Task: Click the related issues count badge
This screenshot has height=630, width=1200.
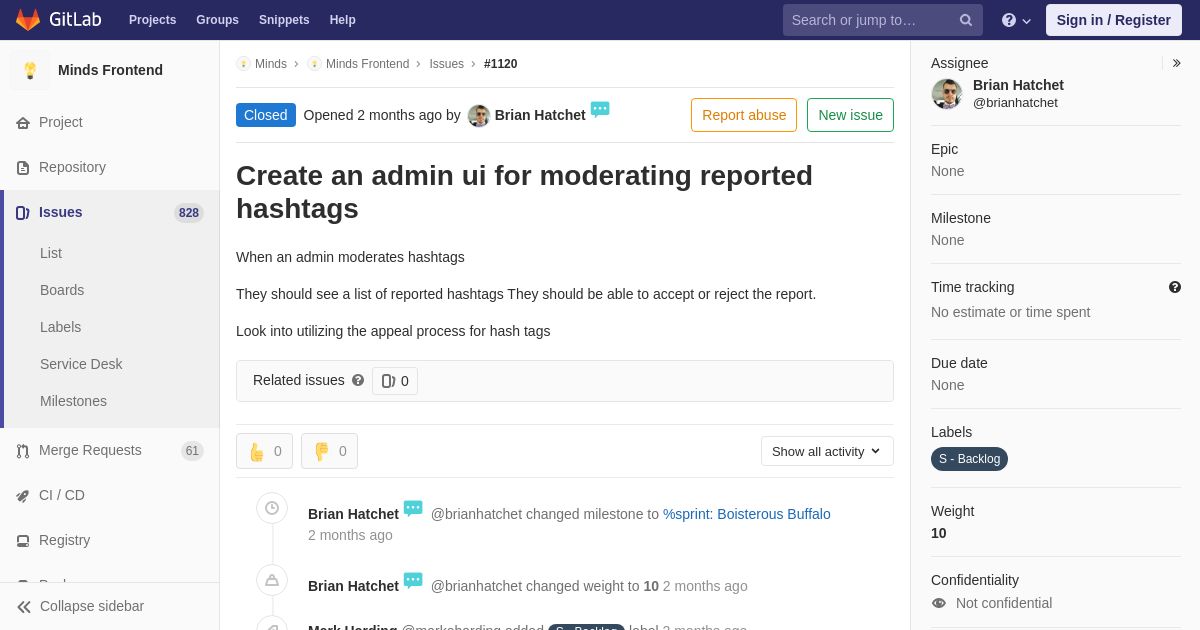Action: pyautogui.click(x=395, y=381)
